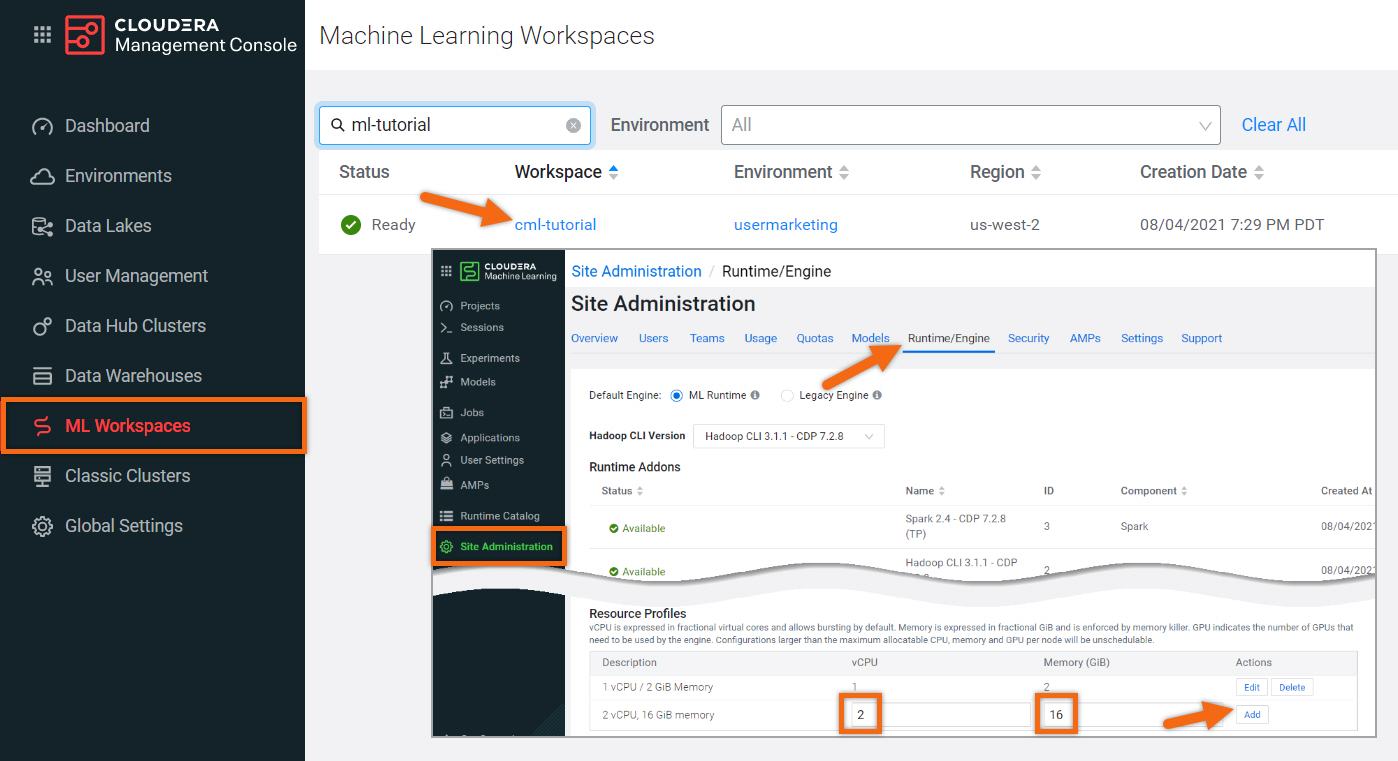Click the Memory (GiB) input field
This screenshot has width=1398, height=761.
(x=1130, y=715)
